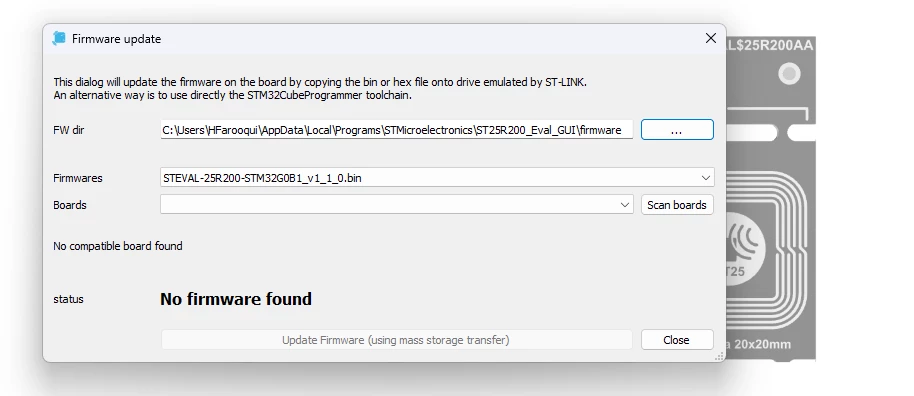Click the Firmware update app icon in title bar

coord(59,38)
